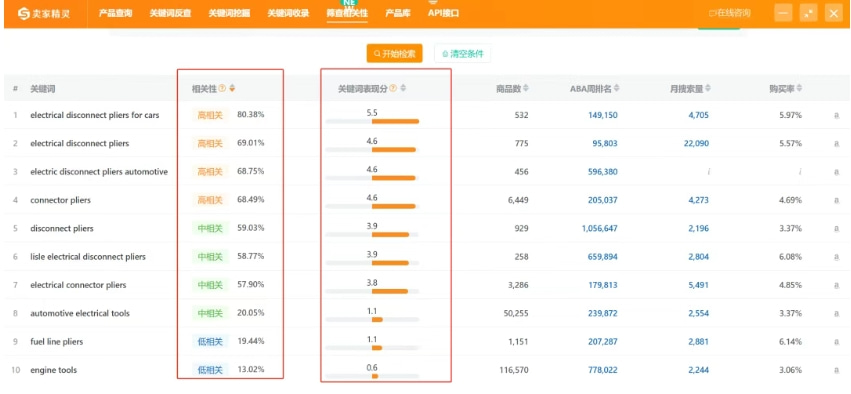Sort by 月搜索量 column arrows
Image resolution: width=851 pixels, height=394 pixels.
708,88
